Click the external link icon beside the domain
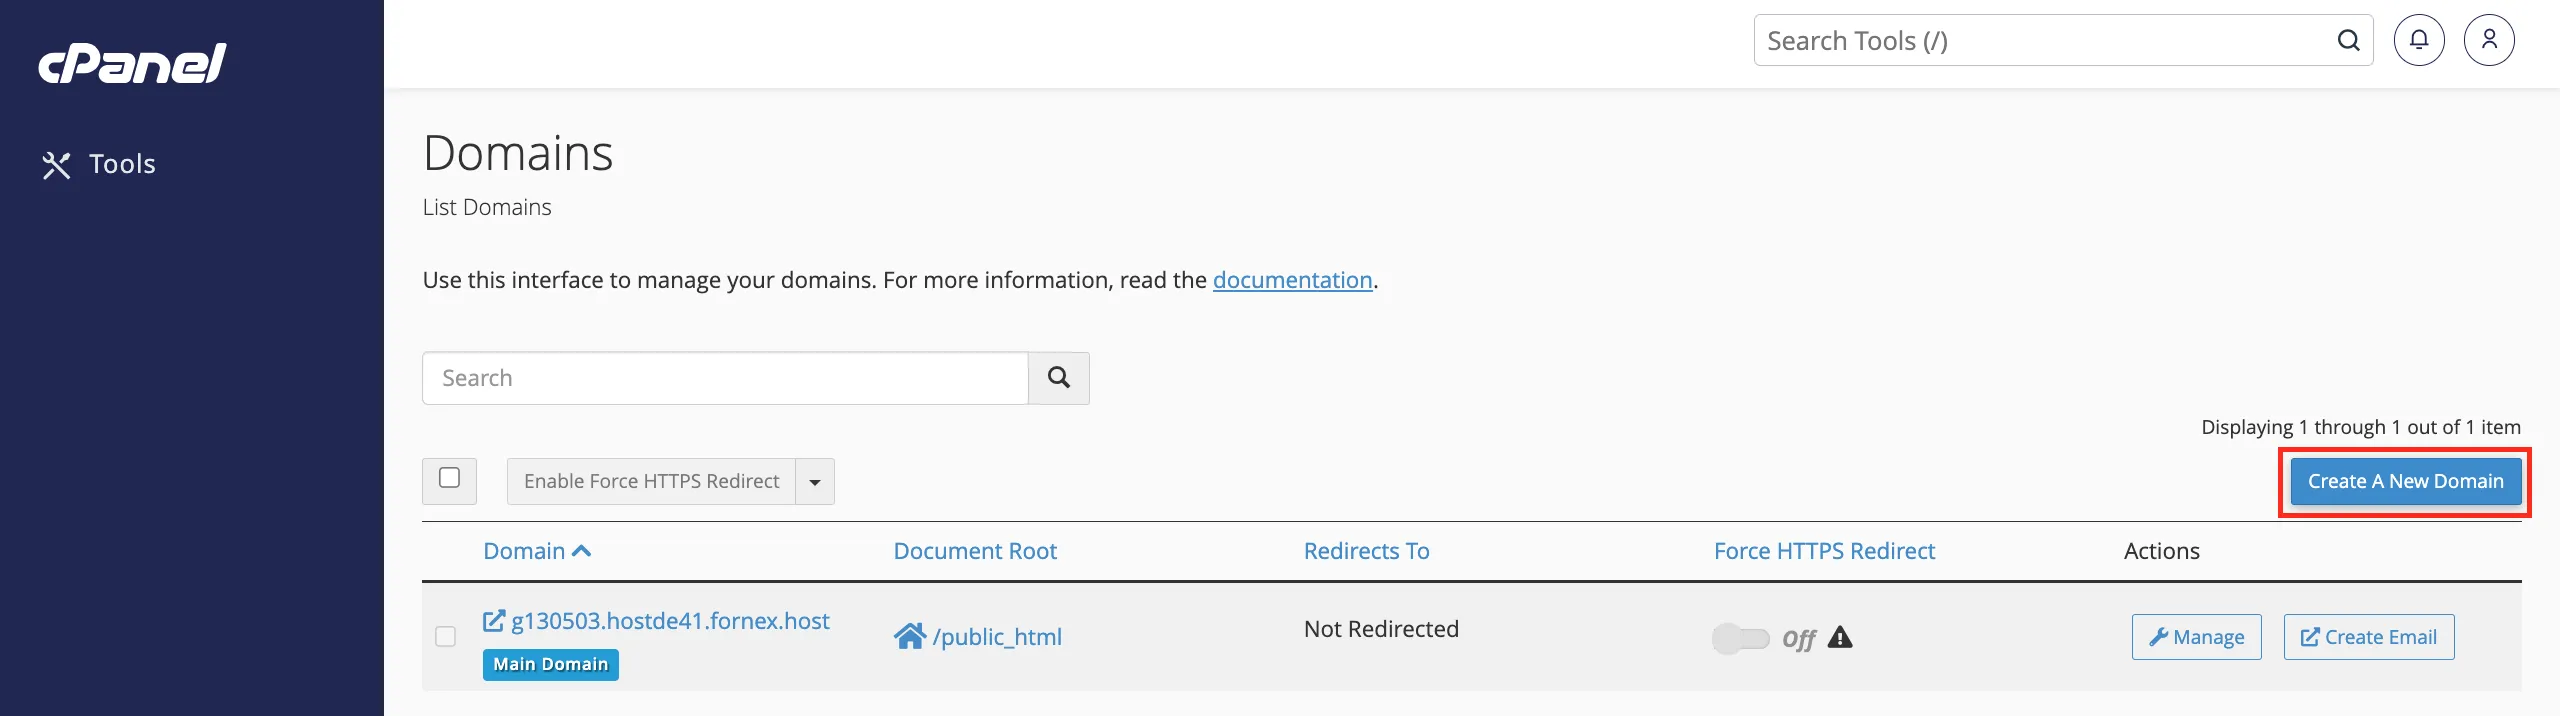The image size is (2560, 716). coord(494,621)
